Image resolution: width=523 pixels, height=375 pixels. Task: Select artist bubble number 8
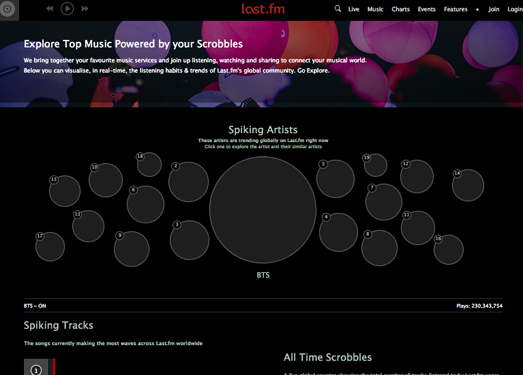(x=379, y=248)
